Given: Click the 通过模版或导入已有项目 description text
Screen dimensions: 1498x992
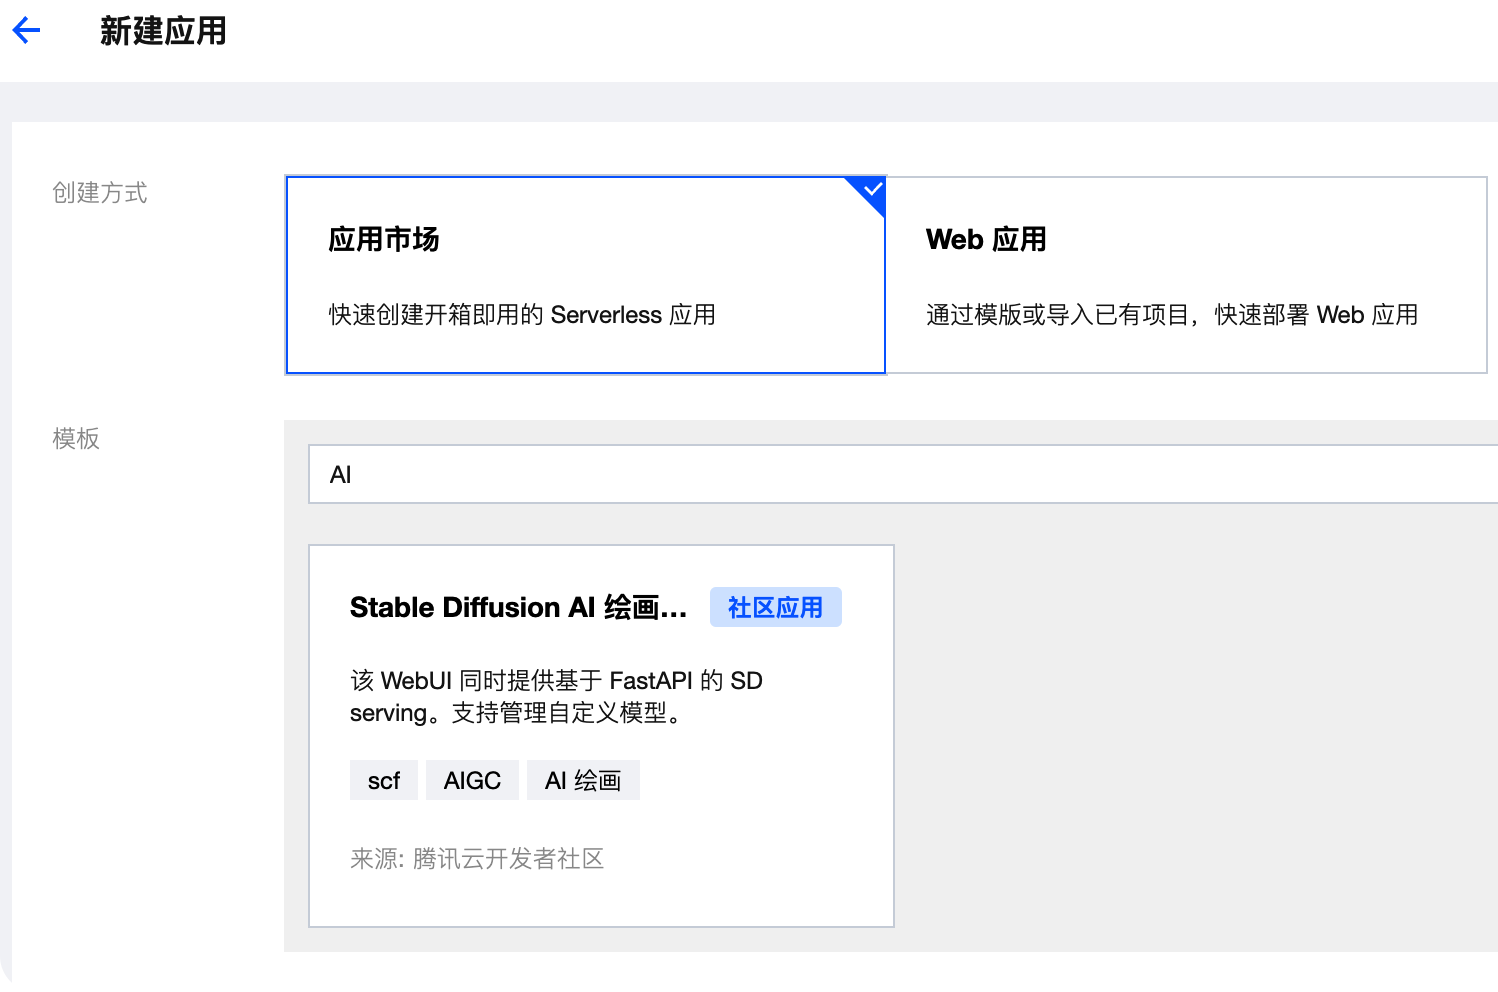Looking at the screenshot, I should pos(1172,315).
